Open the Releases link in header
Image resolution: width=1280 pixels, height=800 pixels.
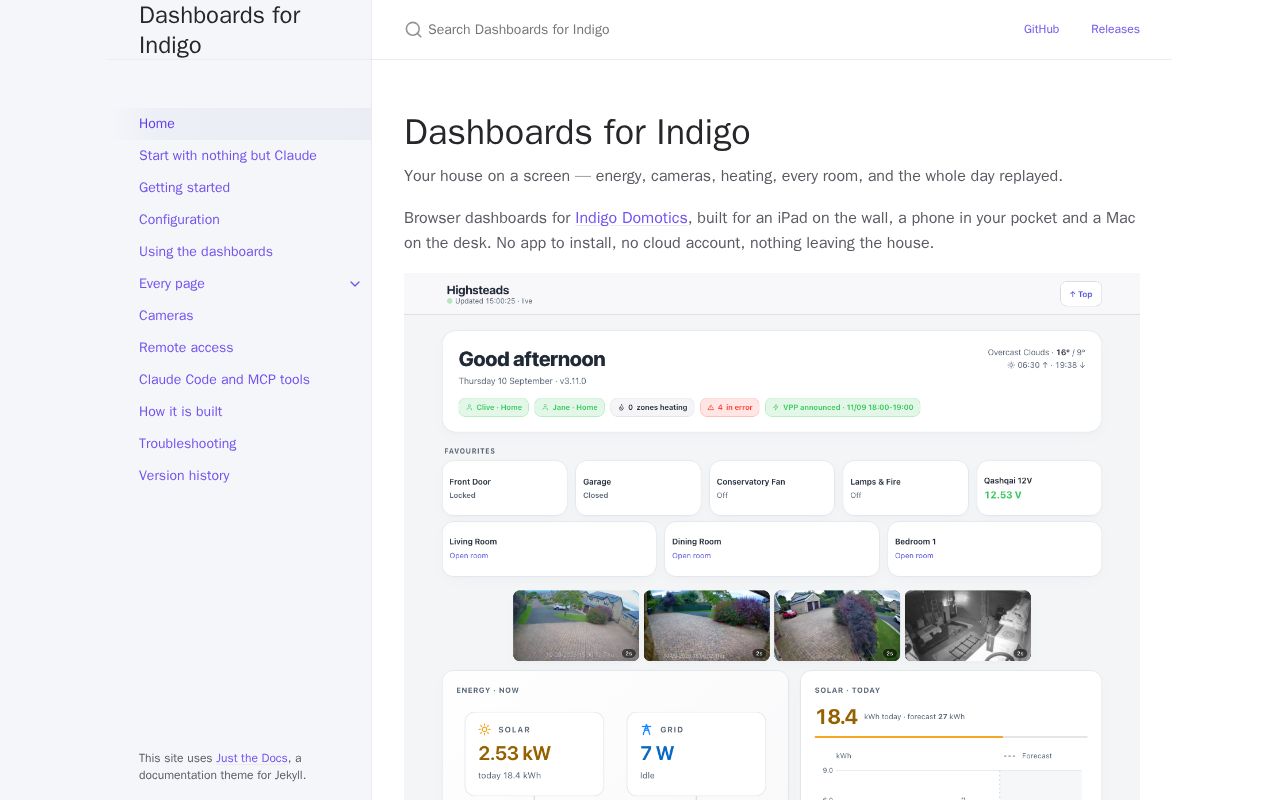coord(1115,29)
